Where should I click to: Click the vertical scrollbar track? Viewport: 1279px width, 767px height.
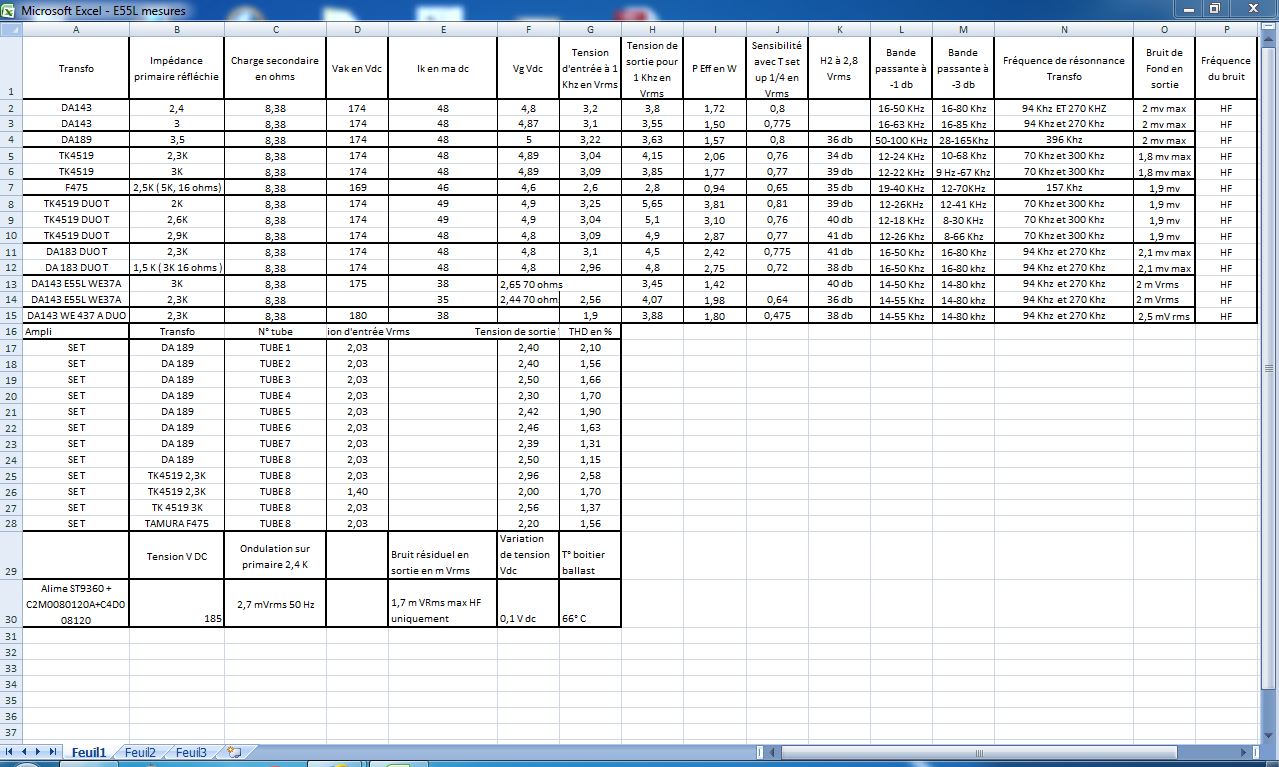[1270, 705]
